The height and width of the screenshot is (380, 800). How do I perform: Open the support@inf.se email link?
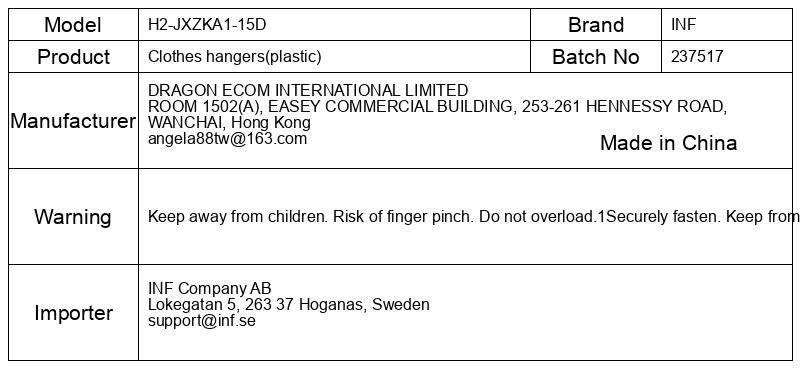click(x=202, y=321)
